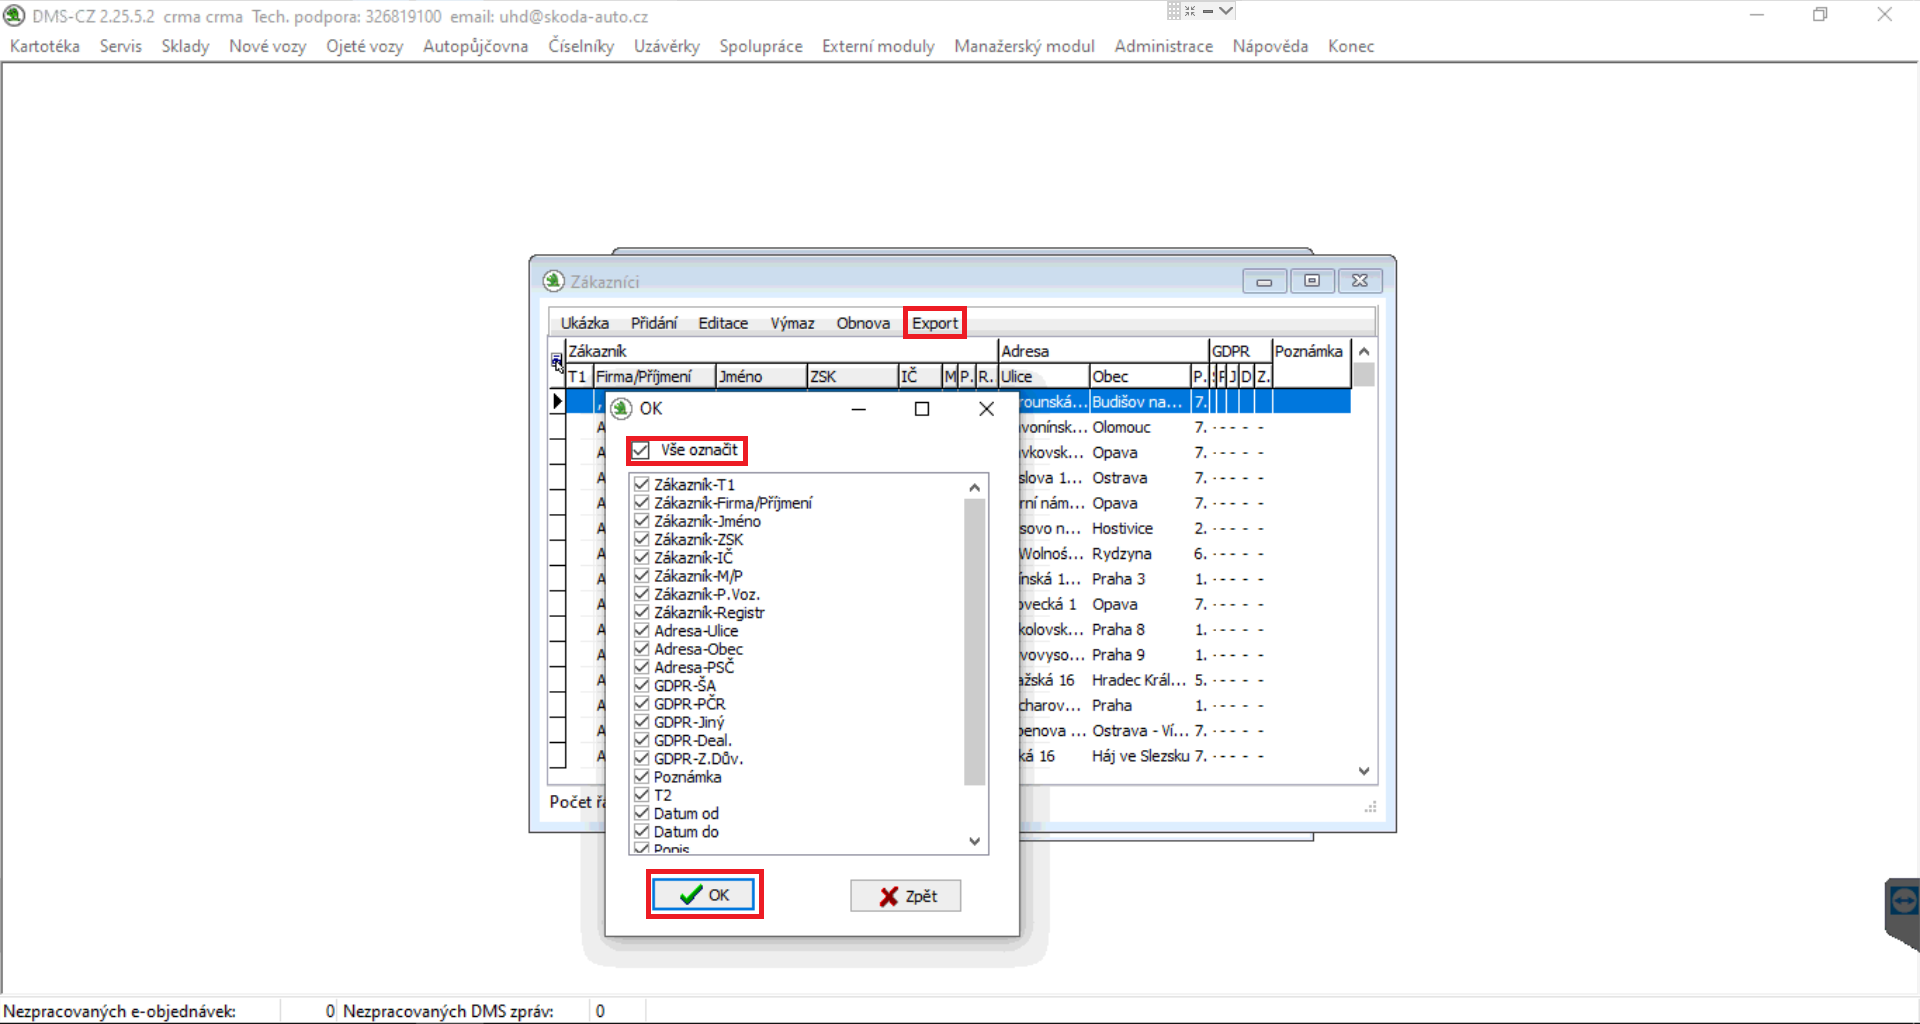Uncheck the Zákazník-Jméno field

tap(642, 521)
